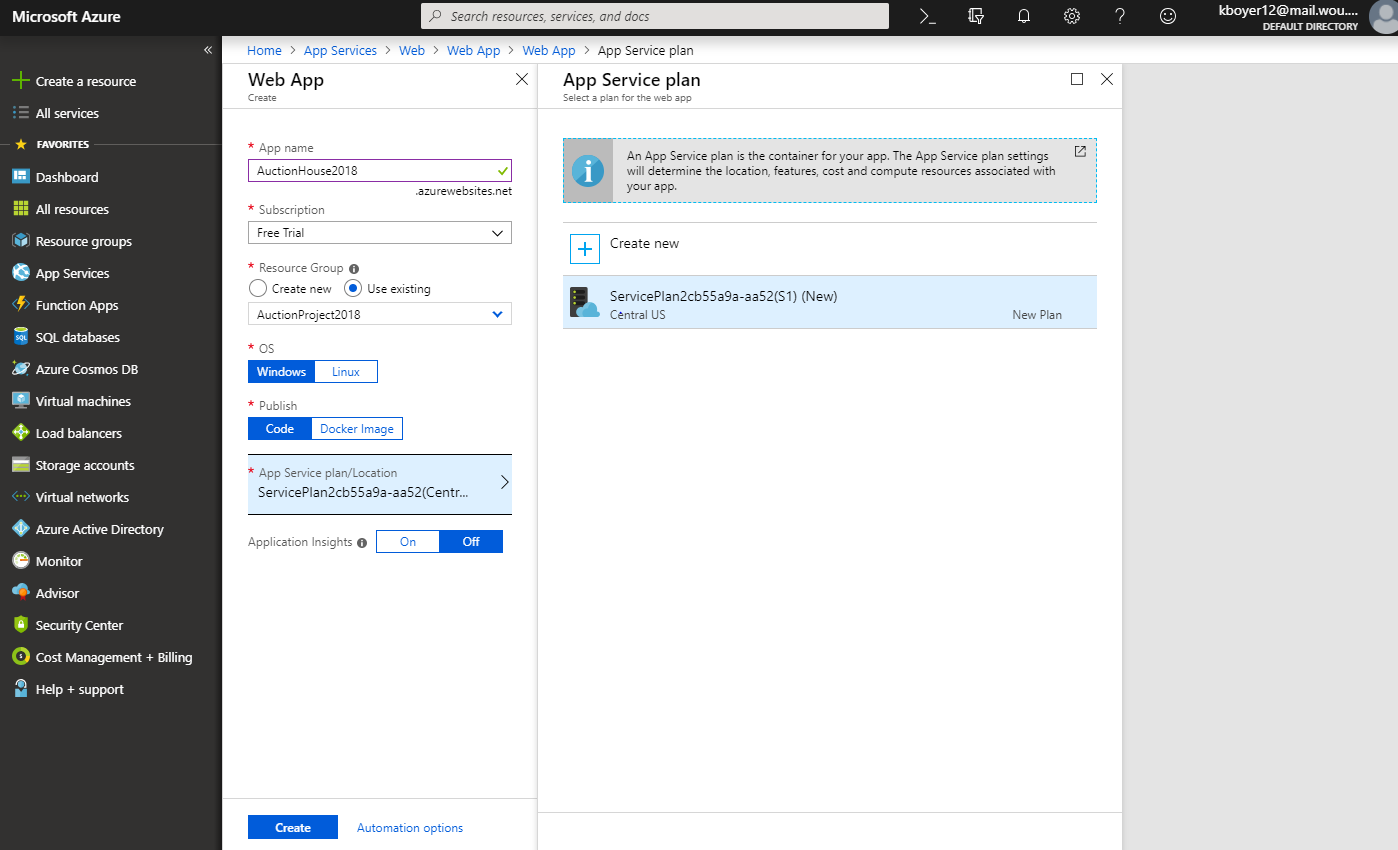Click the Monitor gauge icon
The width and height of the screenshot is (1398, 850).
[x=20, y=561]
